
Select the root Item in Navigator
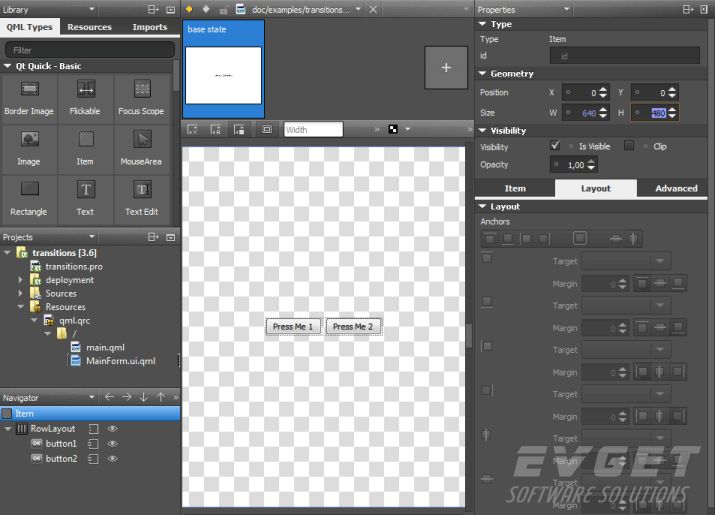[90, 413]
